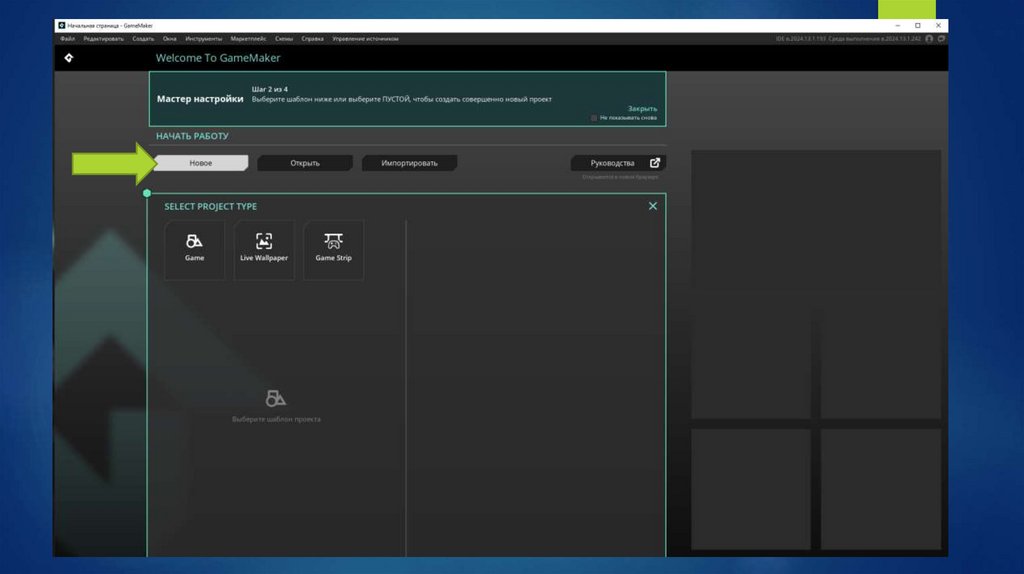This screenshot has width=1024, height=574.
Task: Open the Создать menu
Action: tap(143, 39)
